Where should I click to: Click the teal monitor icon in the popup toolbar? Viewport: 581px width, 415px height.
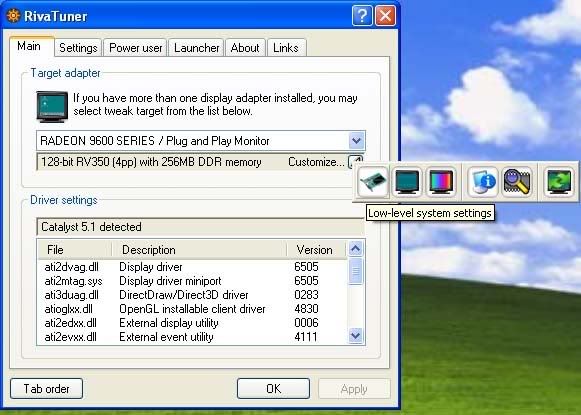coord(407,182)
